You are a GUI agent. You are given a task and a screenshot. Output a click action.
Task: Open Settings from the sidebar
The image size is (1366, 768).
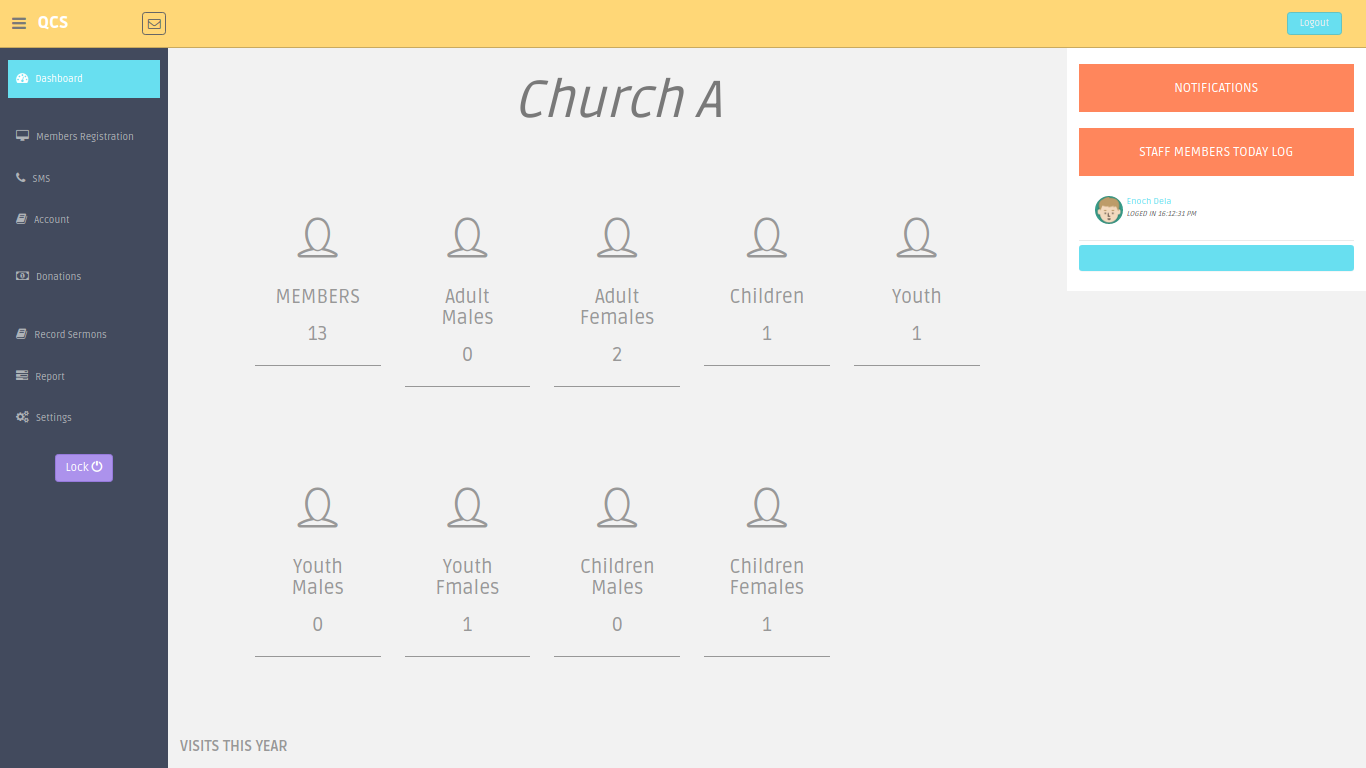pyautogui.click(x=53, y=417)
